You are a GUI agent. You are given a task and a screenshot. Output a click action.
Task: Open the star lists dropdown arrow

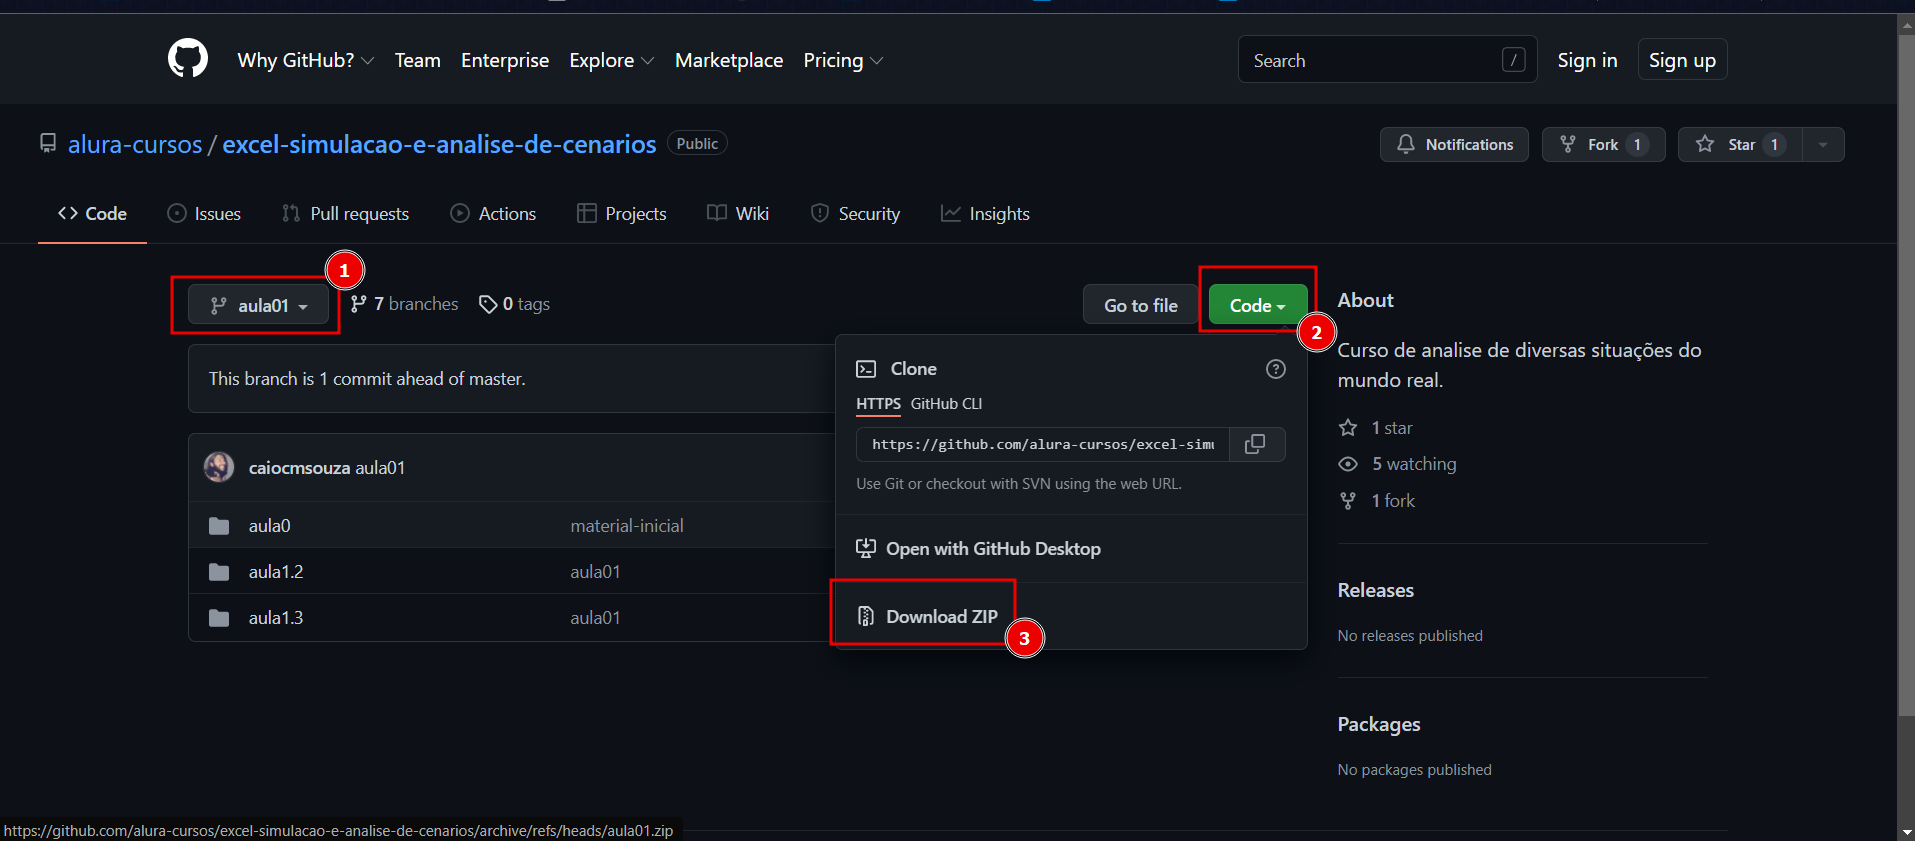1823,144
